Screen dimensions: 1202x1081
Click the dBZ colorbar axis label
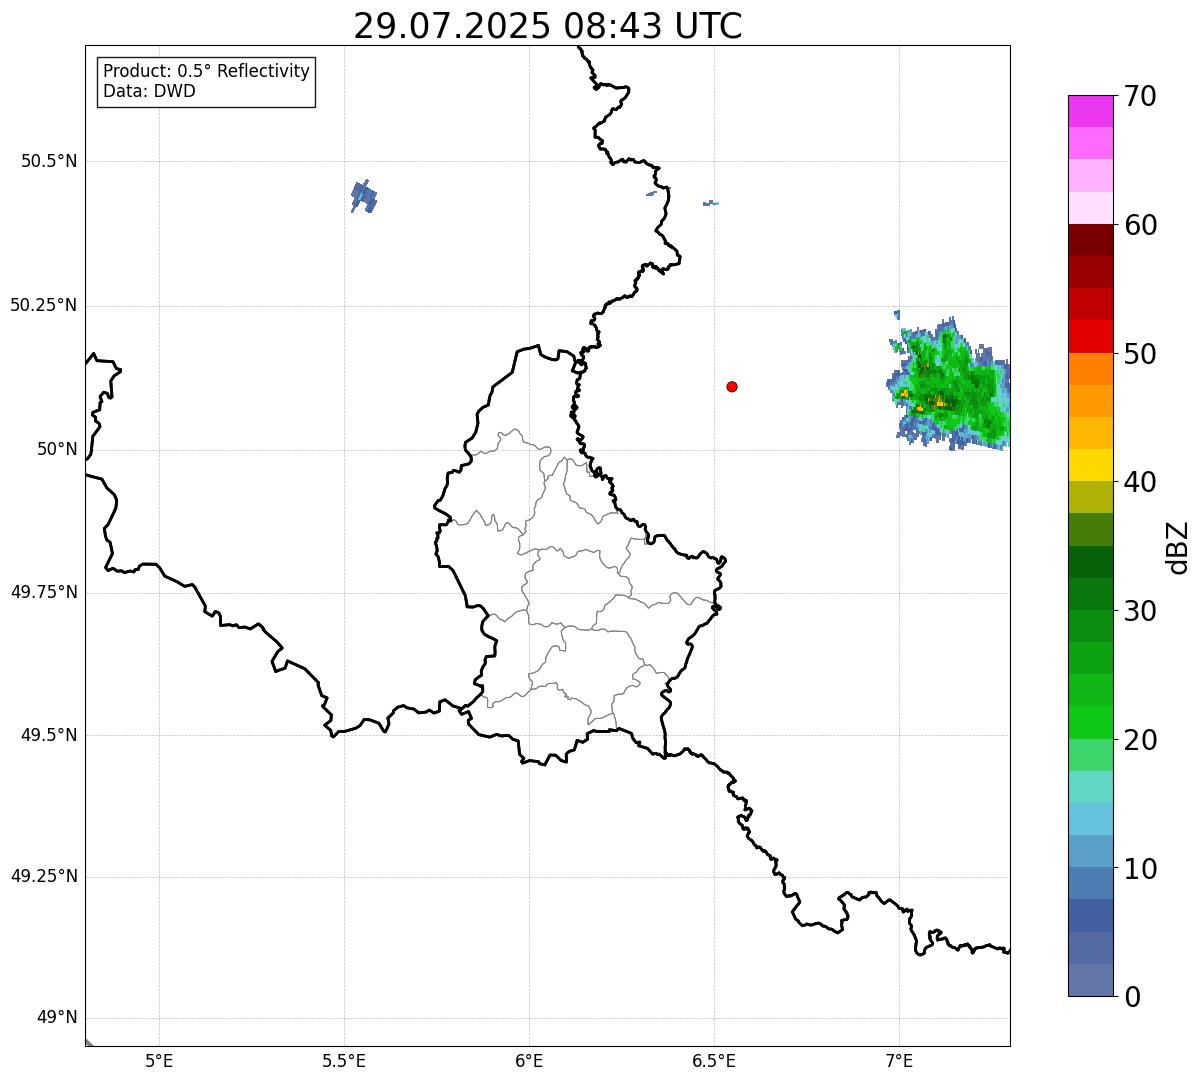1178,547
